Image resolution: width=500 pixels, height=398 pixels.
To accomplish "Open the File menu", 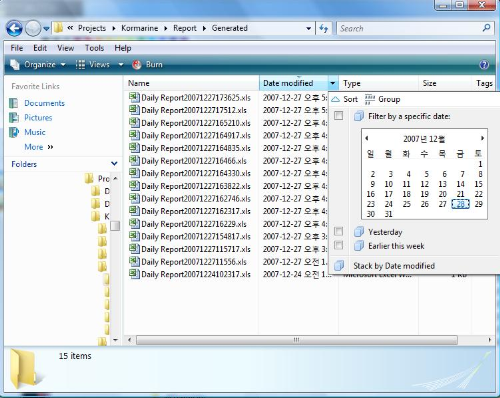I will tap(17, 48).
